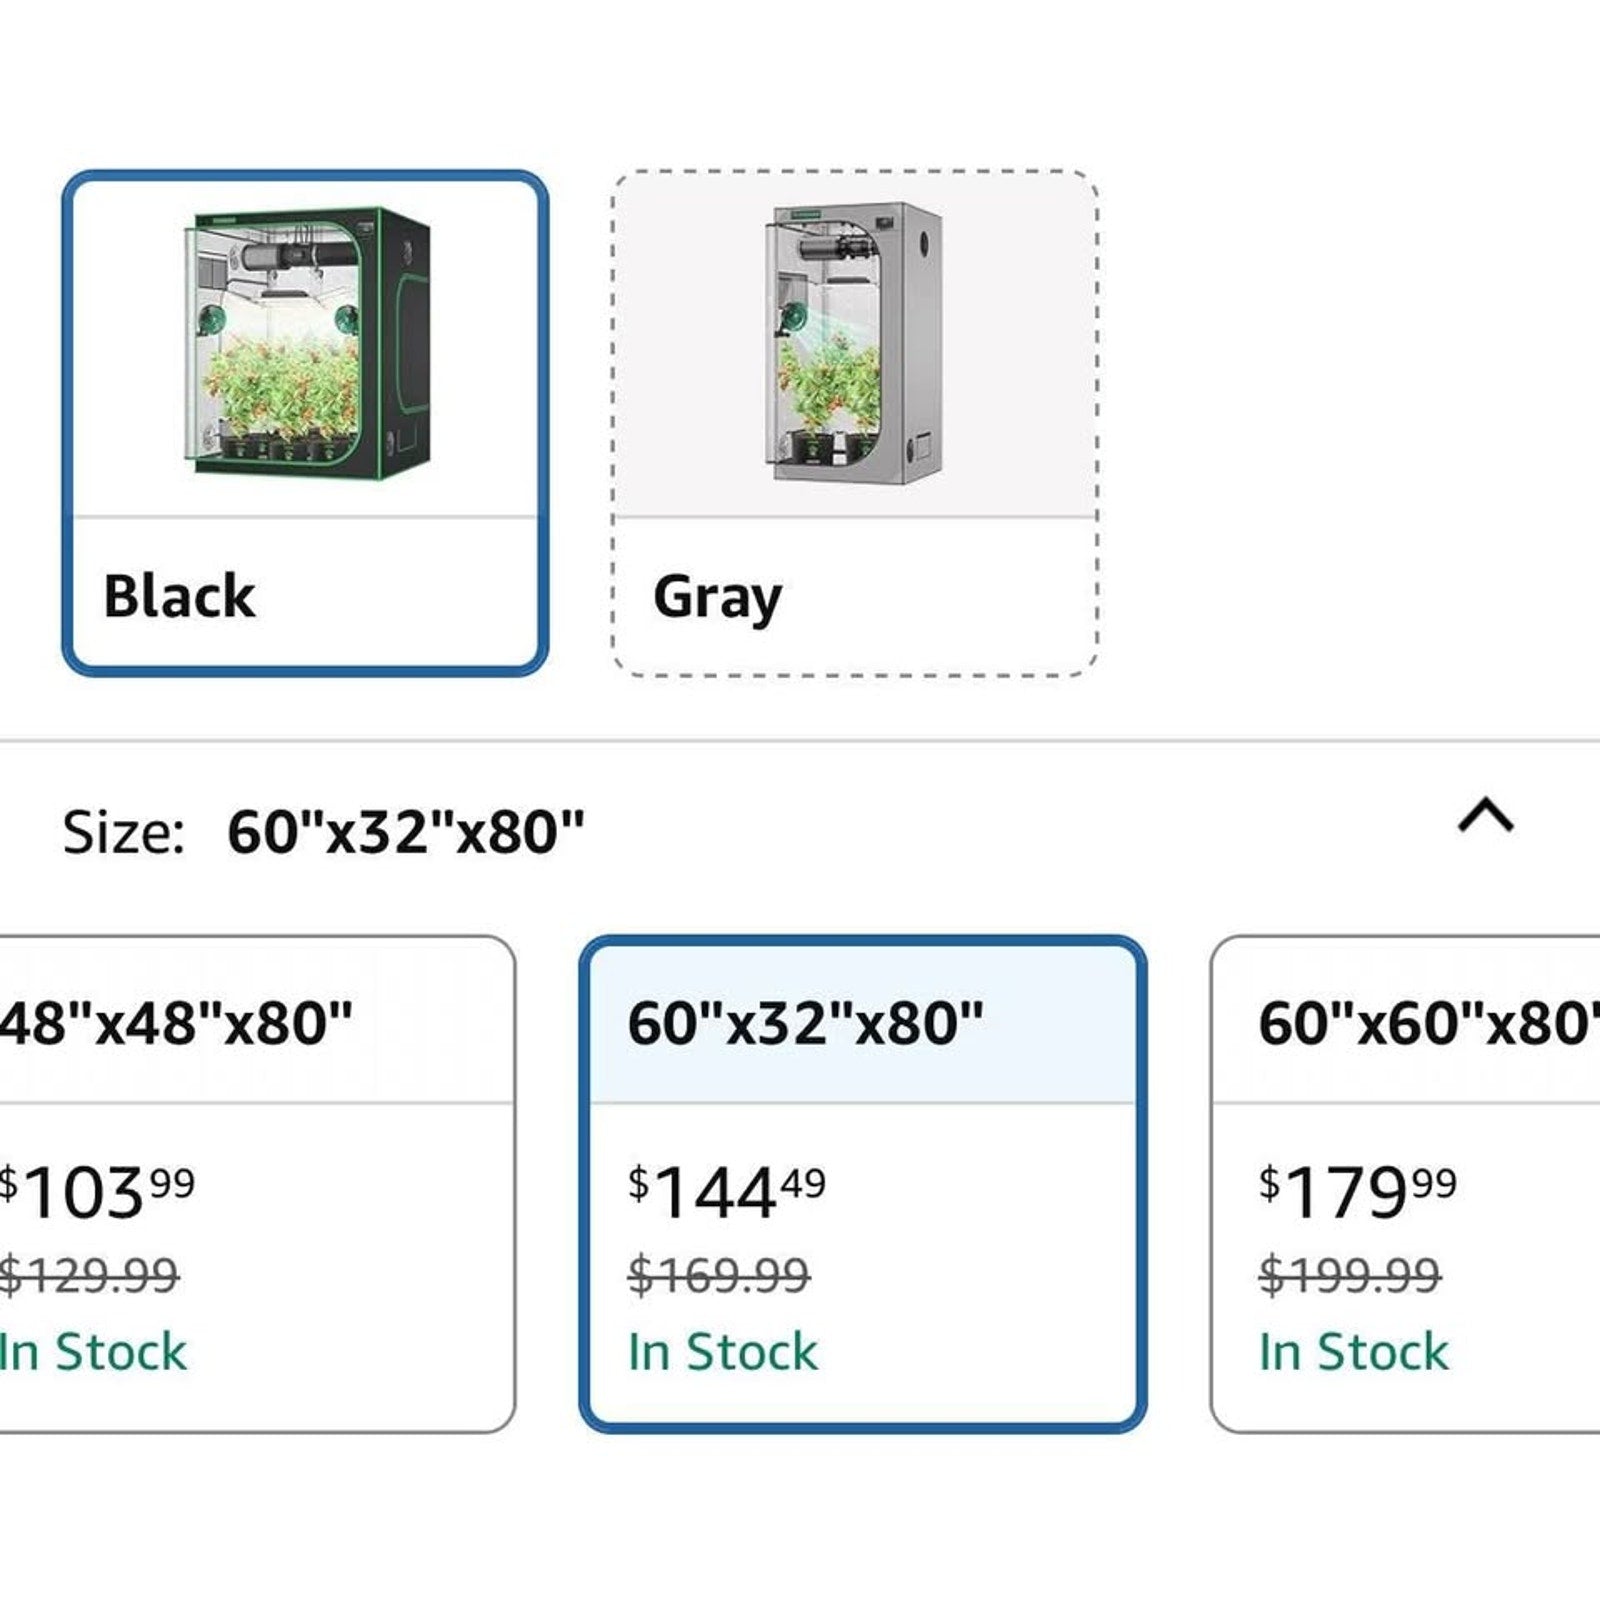Click the "Gray" text label
The width and height of the screenshot is (1600, 1600).
tap(717, 597)
